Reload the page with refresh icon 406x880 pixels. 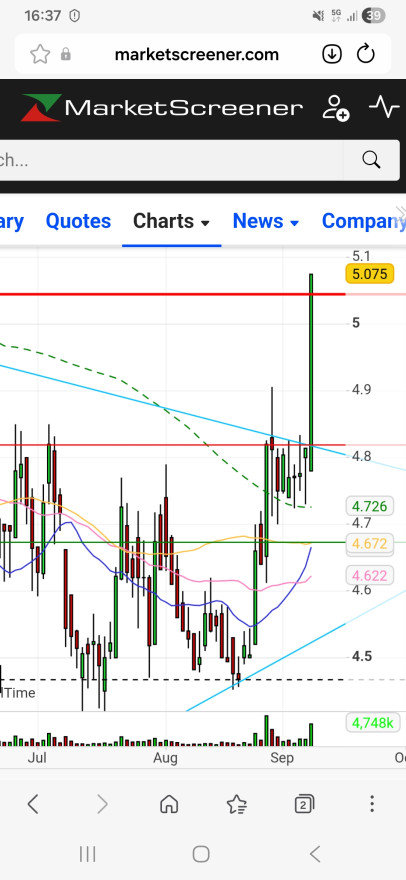coord(366,54)
